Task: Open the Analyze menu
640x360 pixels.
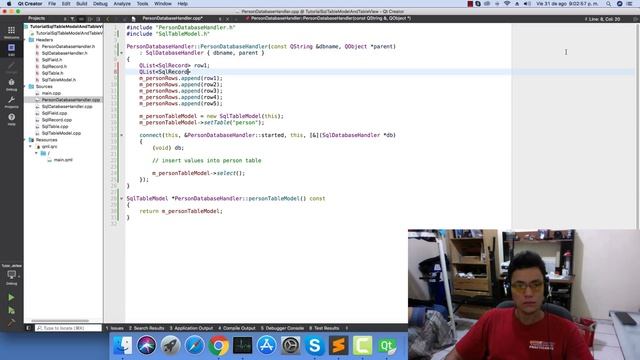Action: click(x=122, y=4)
